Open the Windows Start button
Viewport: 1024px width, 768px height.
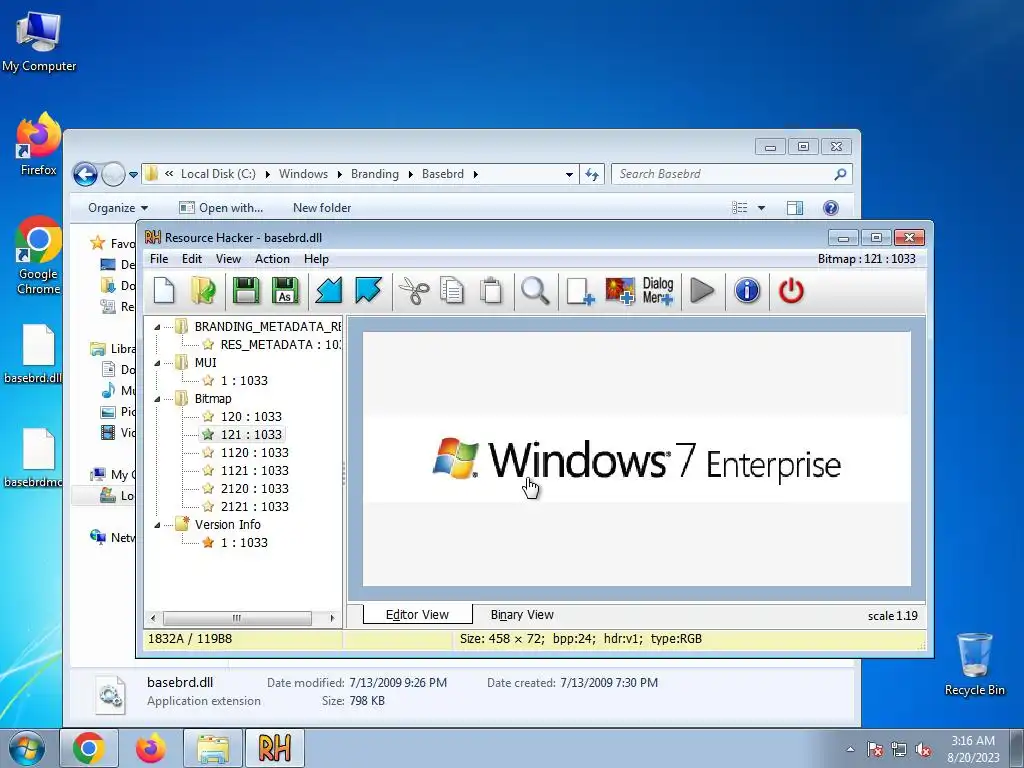pos(27,748)
